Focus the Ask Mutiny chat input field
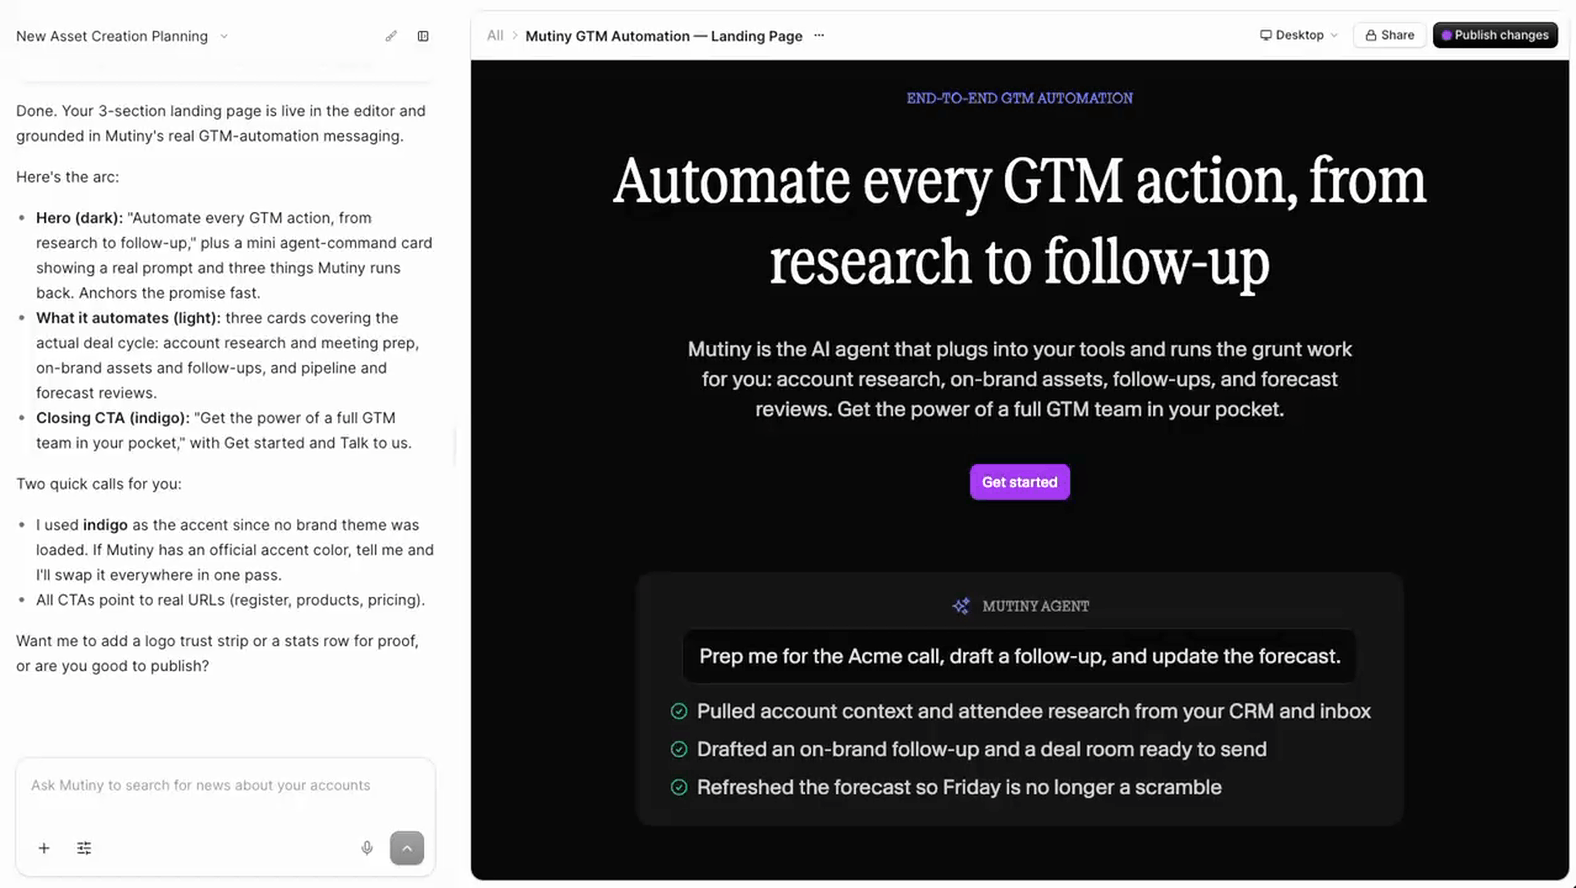 225,786
